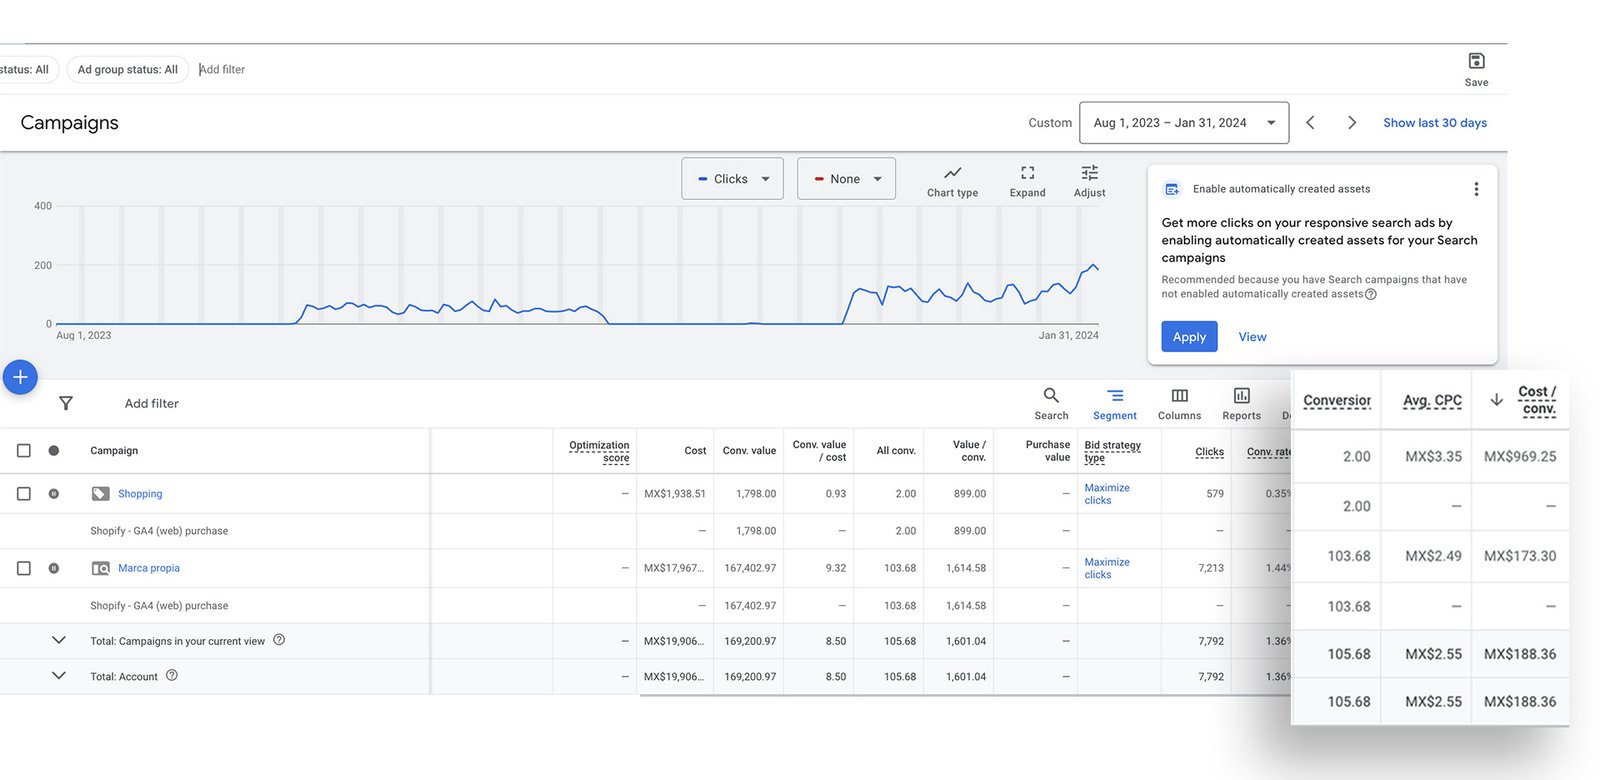Expand the Total: Account row
This screenshot has height=780, width=1600.
coord(58,675)
